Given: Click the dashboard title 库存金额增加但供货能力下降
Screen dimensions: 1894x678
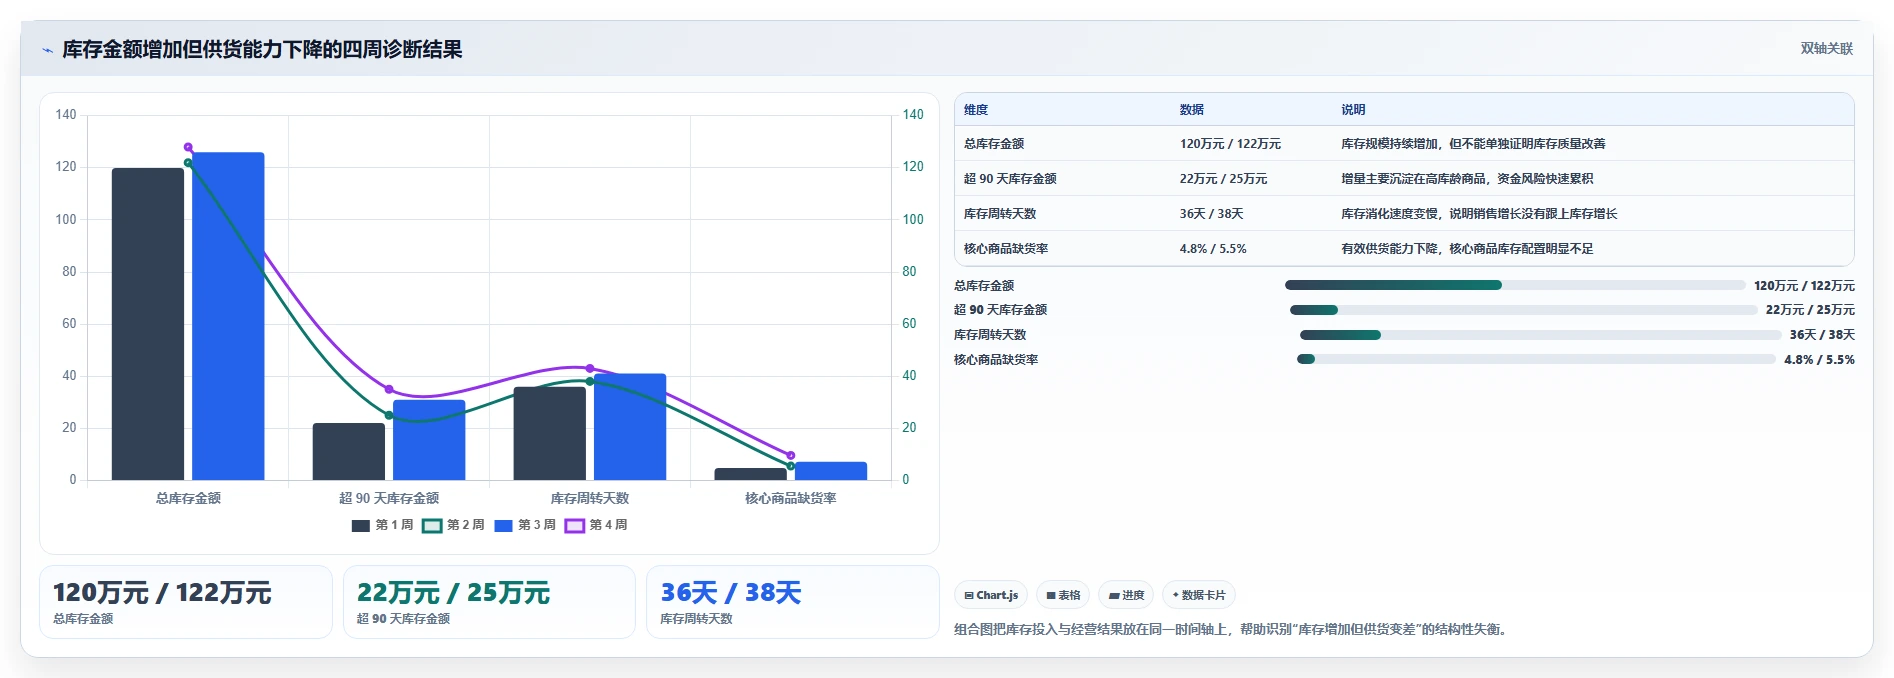Looking at the screenshot, I should tap(262, 50).
